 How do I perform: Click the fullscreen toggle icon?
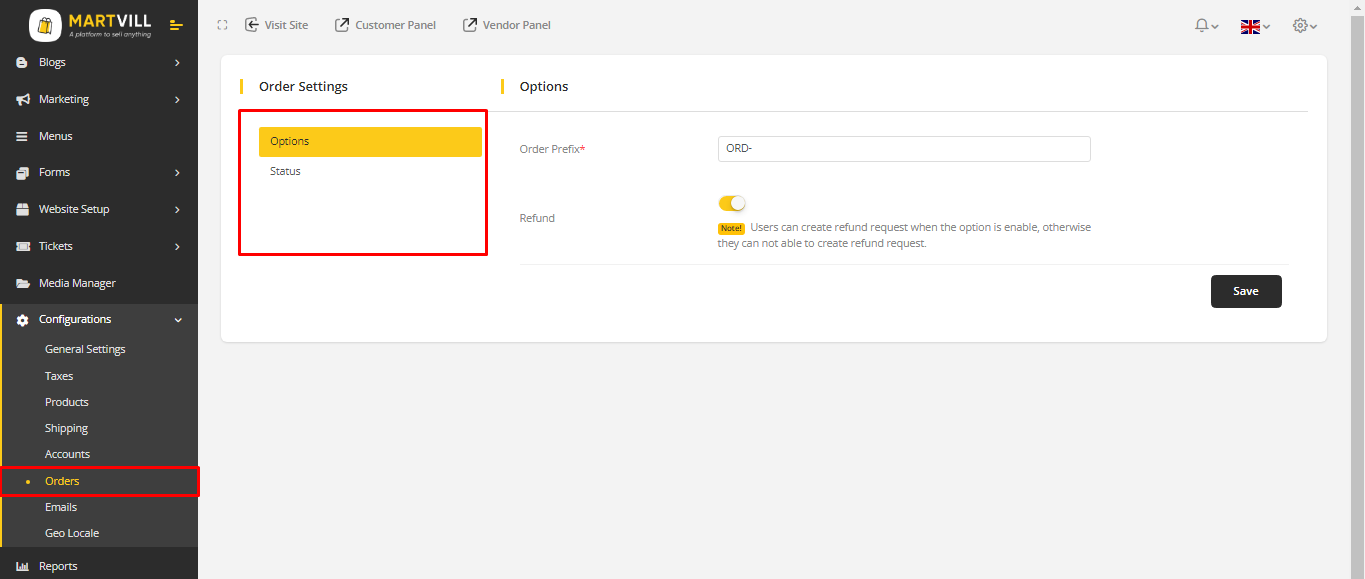223,25
